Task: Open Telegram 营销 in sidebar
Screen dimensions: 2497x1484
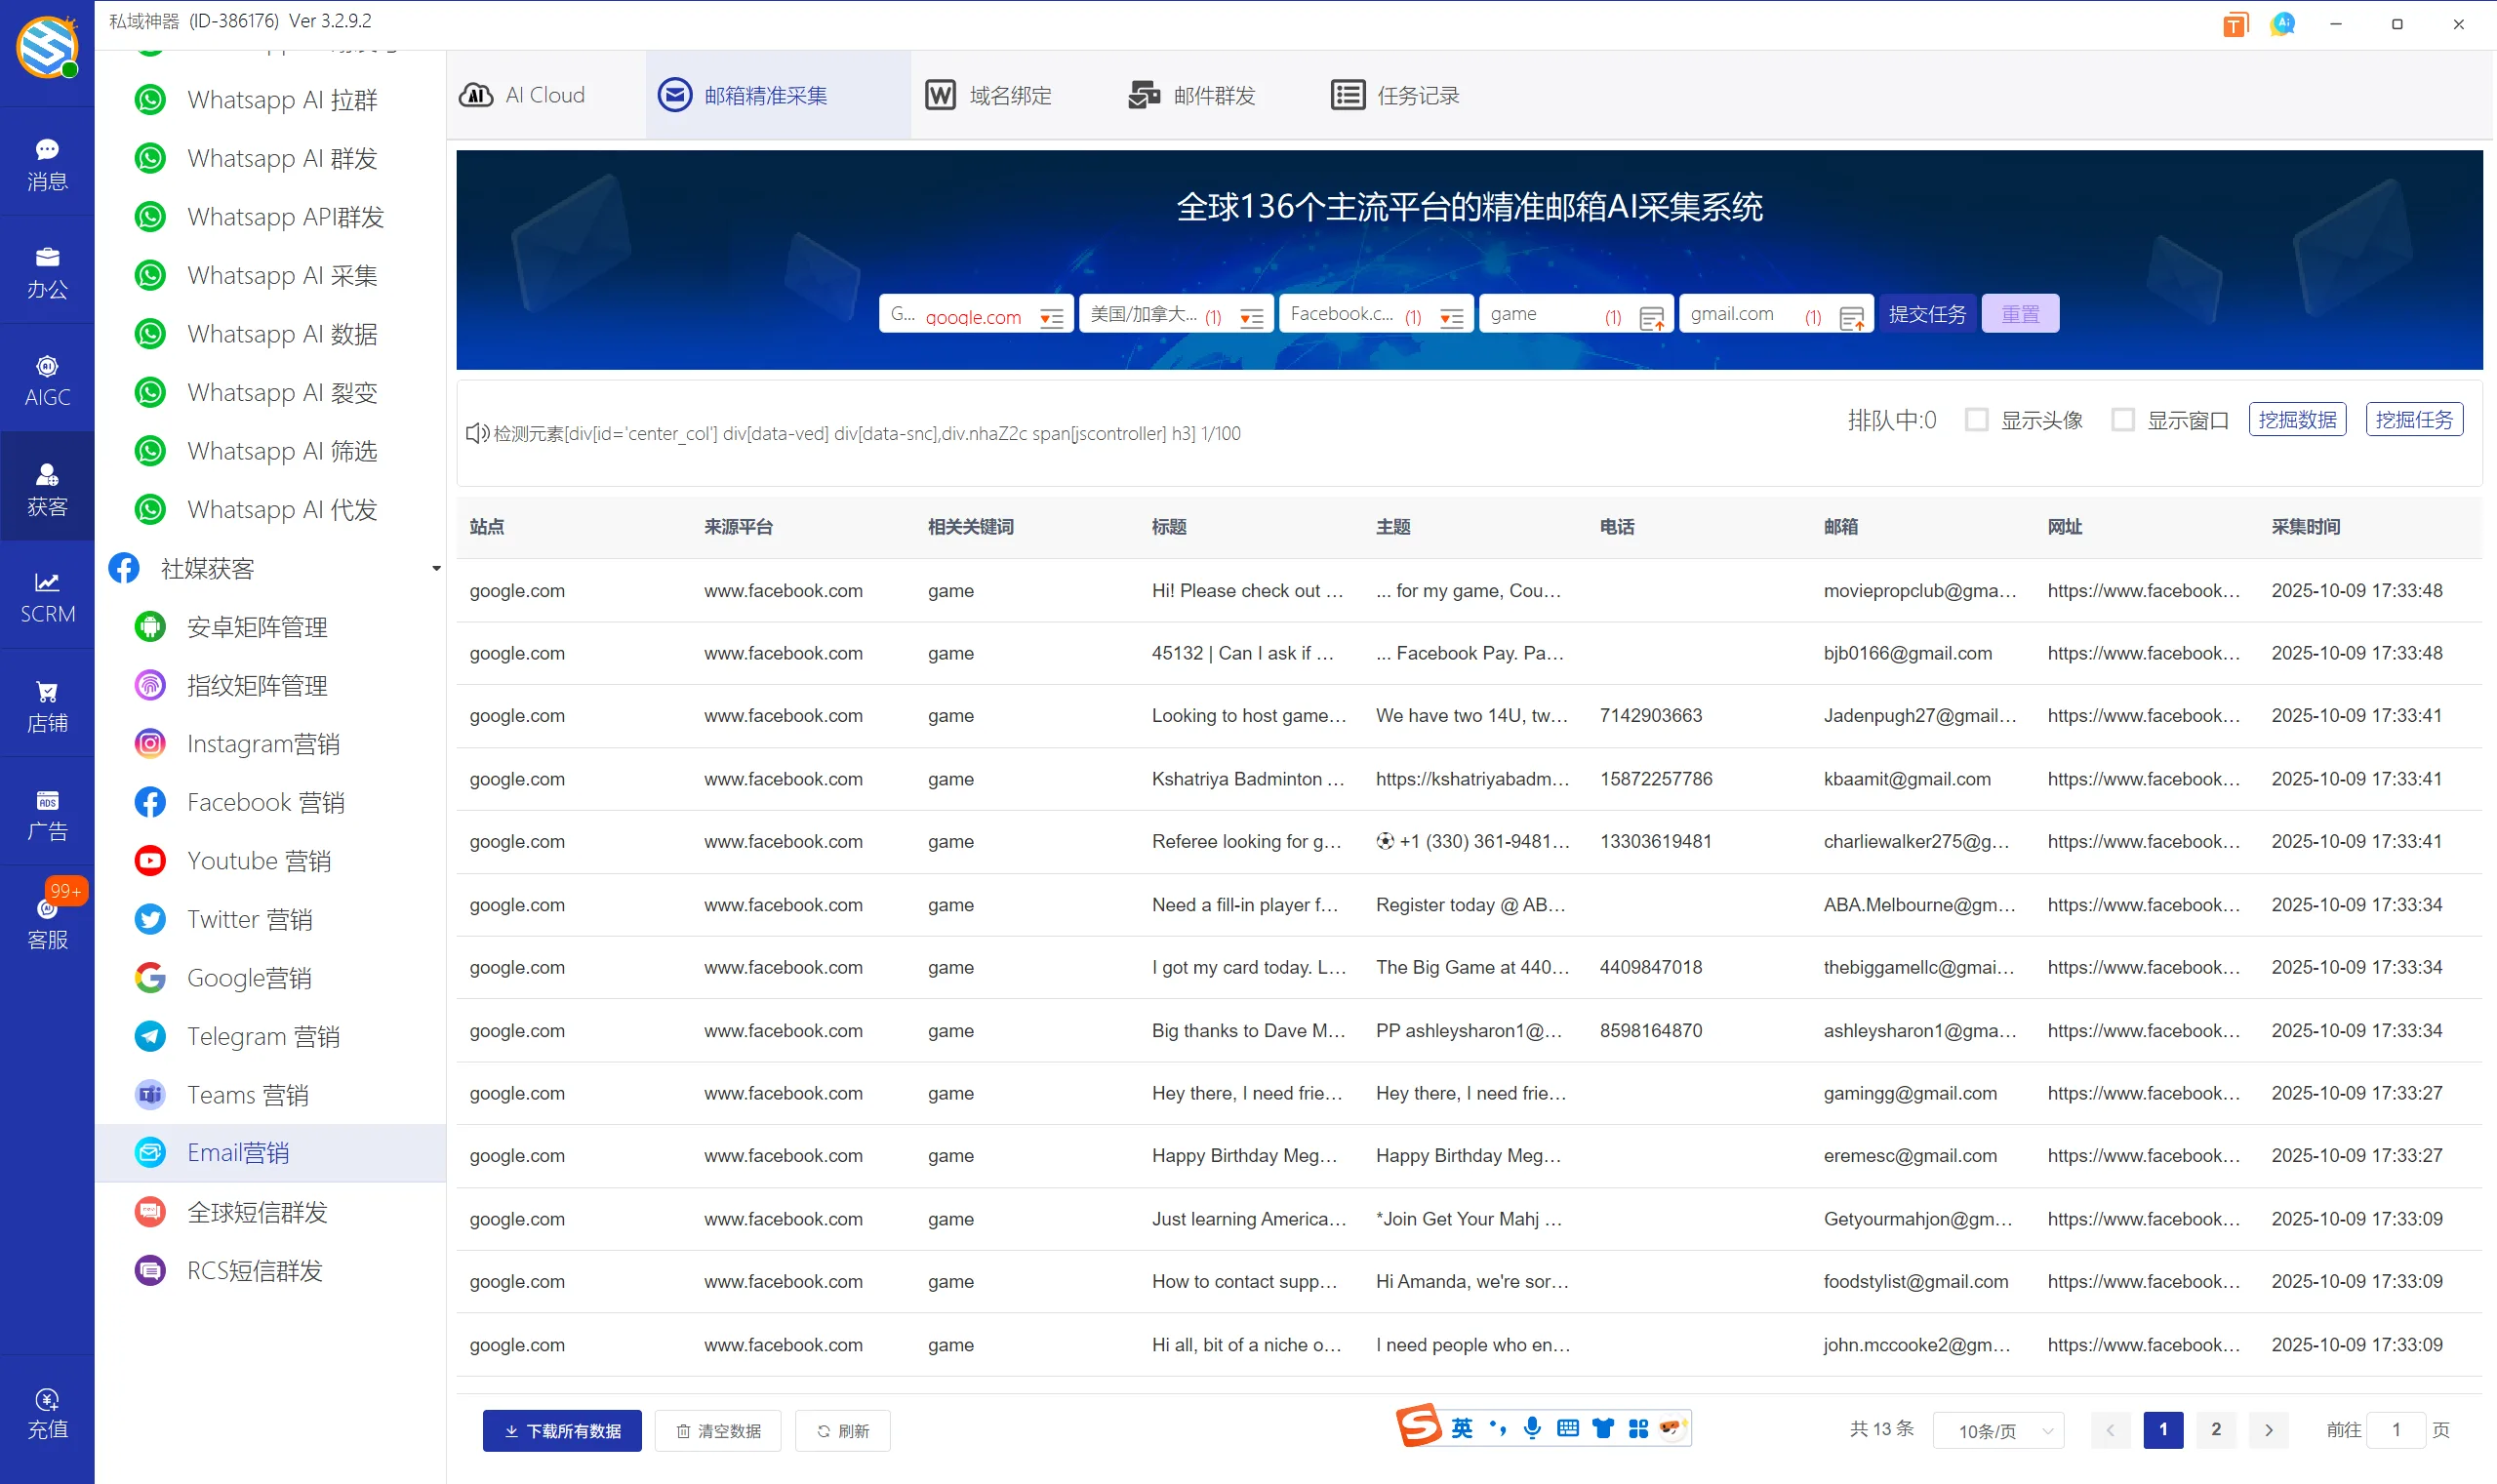Action: pos(262,1036)
